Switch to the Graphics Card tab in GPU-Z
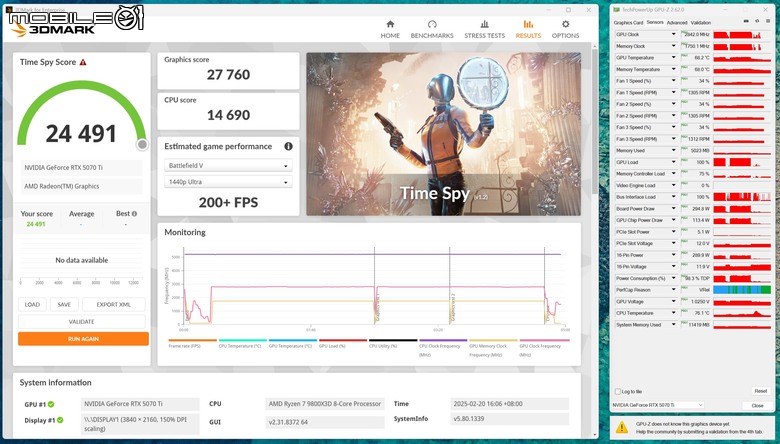This screenshot has width=780, height=444. coord(628,23)
